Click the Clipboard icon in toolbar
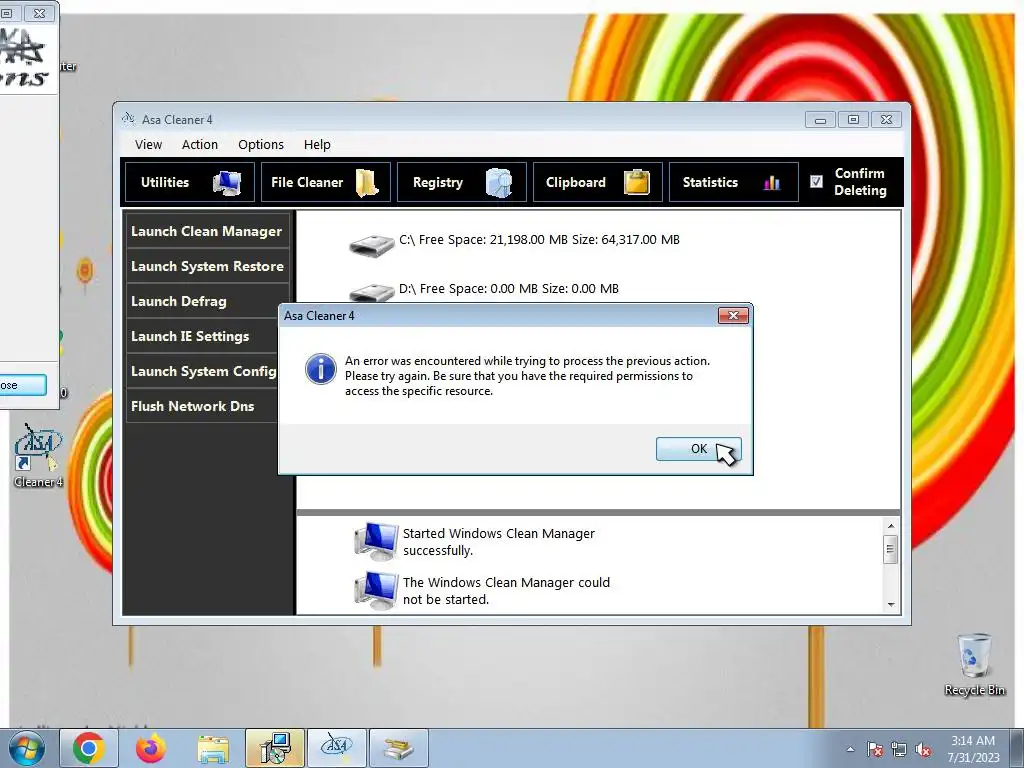The width and height of the screenshot is (1024, 768). point(636,182)
